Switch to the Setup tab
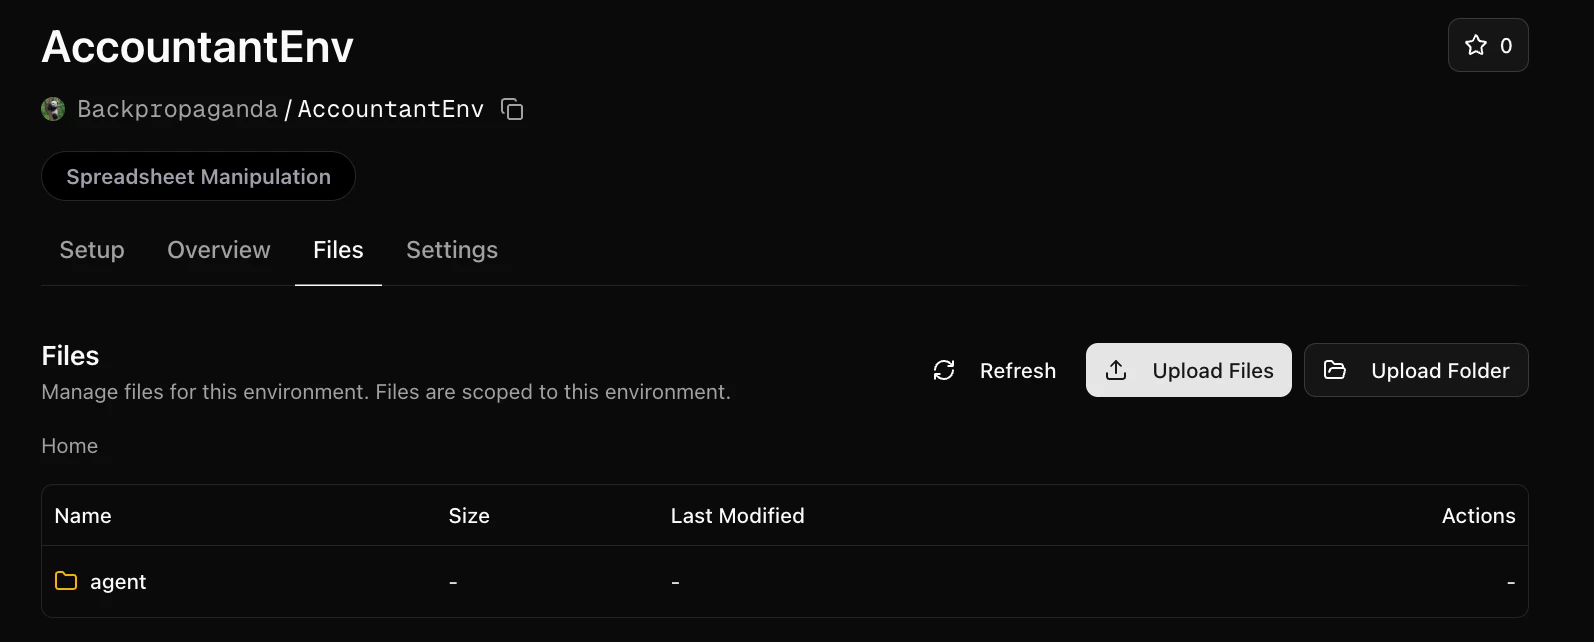Viewport: 1594px width, 642px height. click(91, 250)
